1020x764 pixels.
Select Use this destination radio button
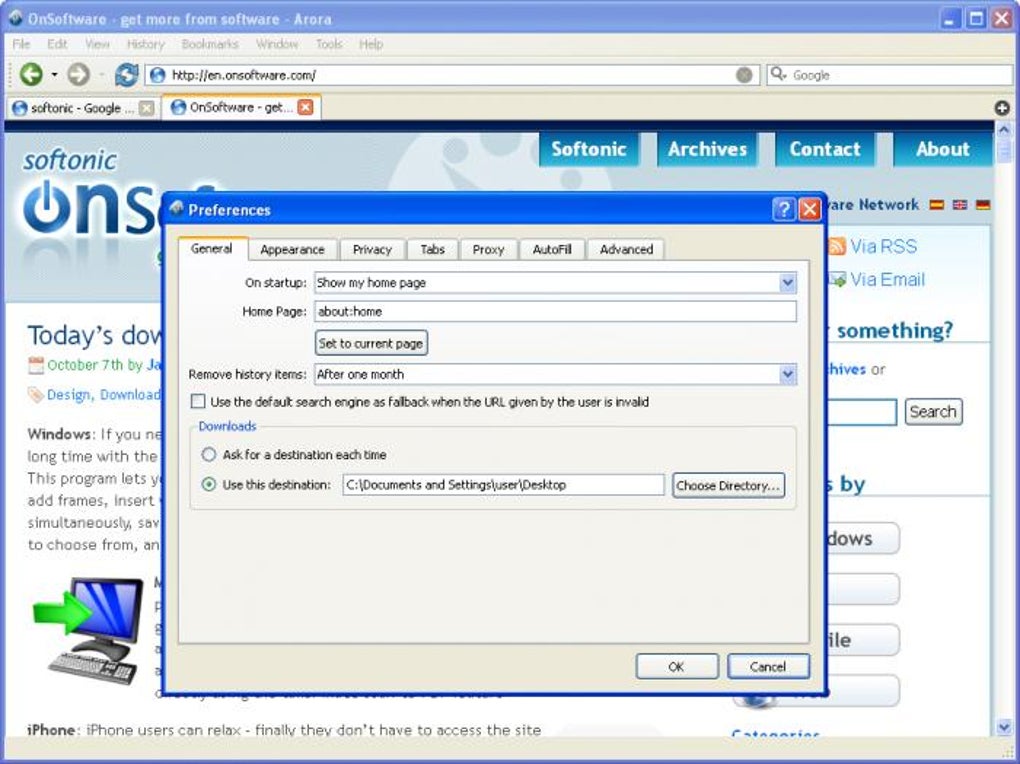(x=208, y=484)
